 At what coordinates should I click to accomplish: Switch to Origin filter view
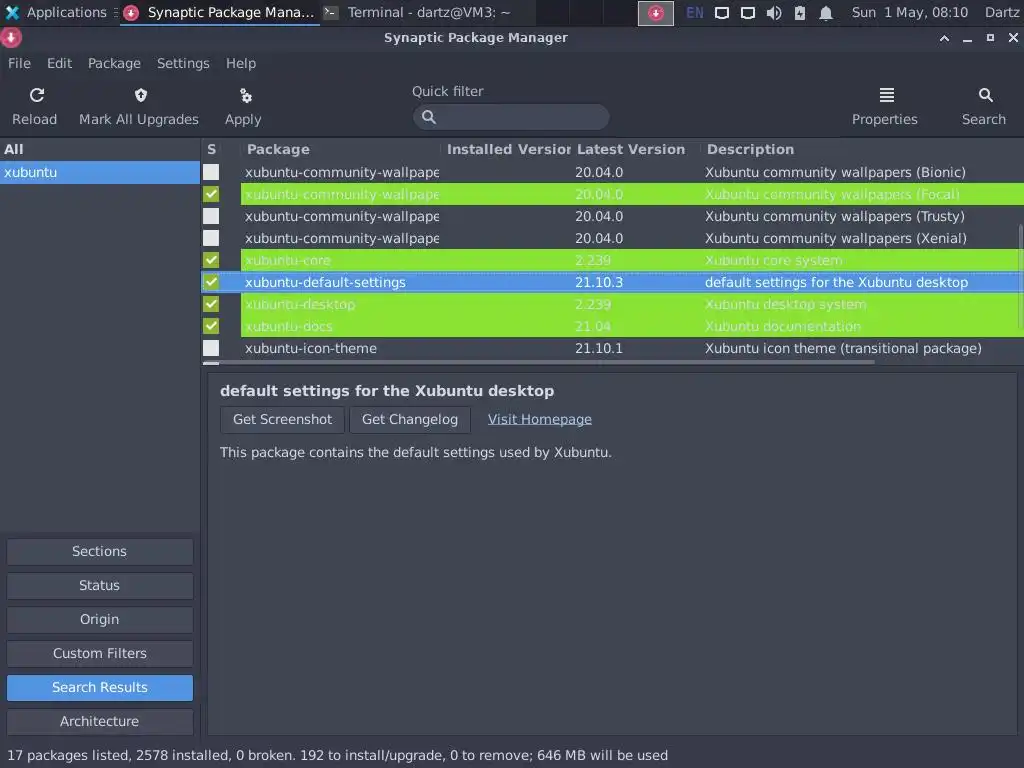pos(100,619)
